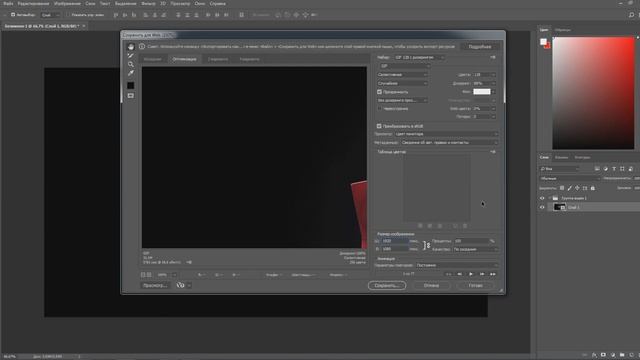640x360 pixels.
Task: Play the animation in Save for Web
Action: 471,274
